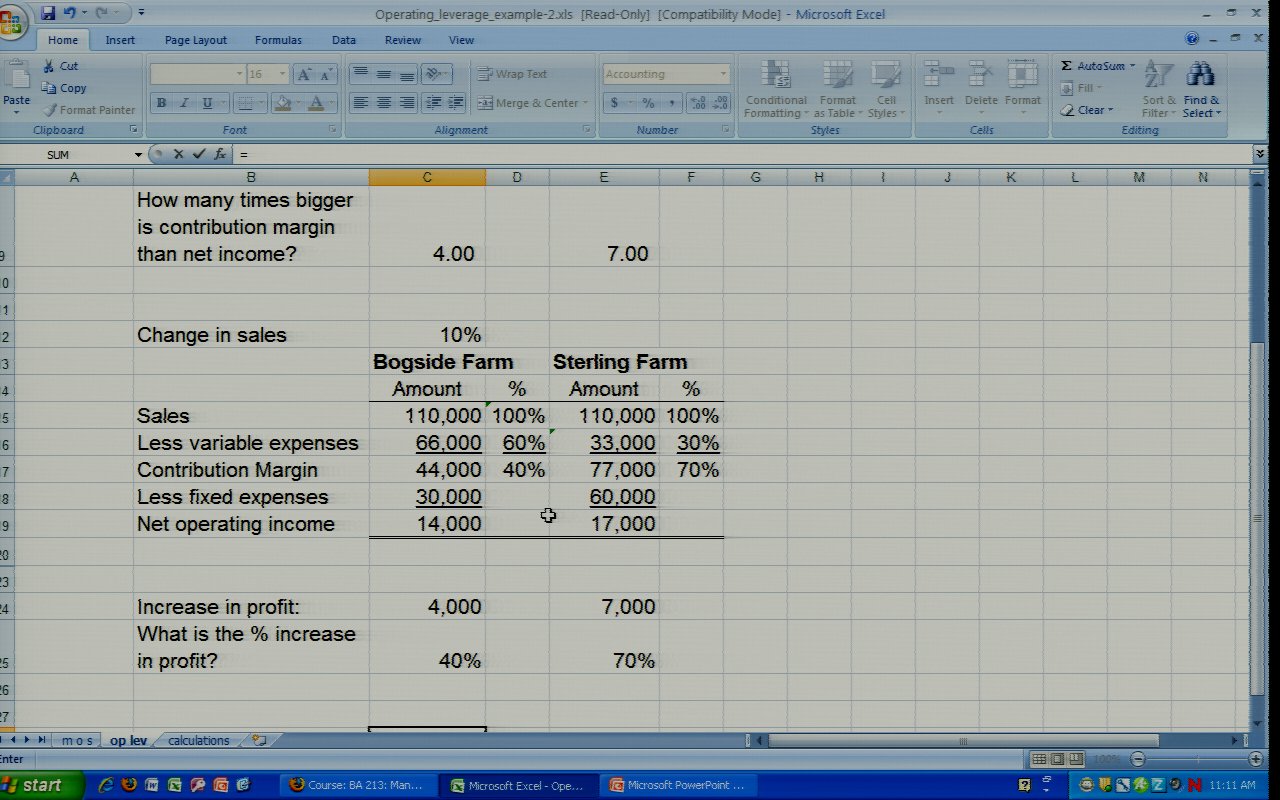Open the Formulas ribbon tab
Image resolution: width=1280 pixels, height=800 pixels.
[x=278, y=40]
